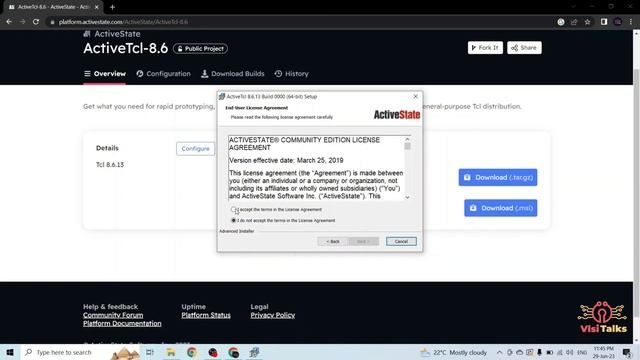The image size is (640, 360).
Task: Click the disabled Next button in Setup
Action: click(x=363, y=241)
